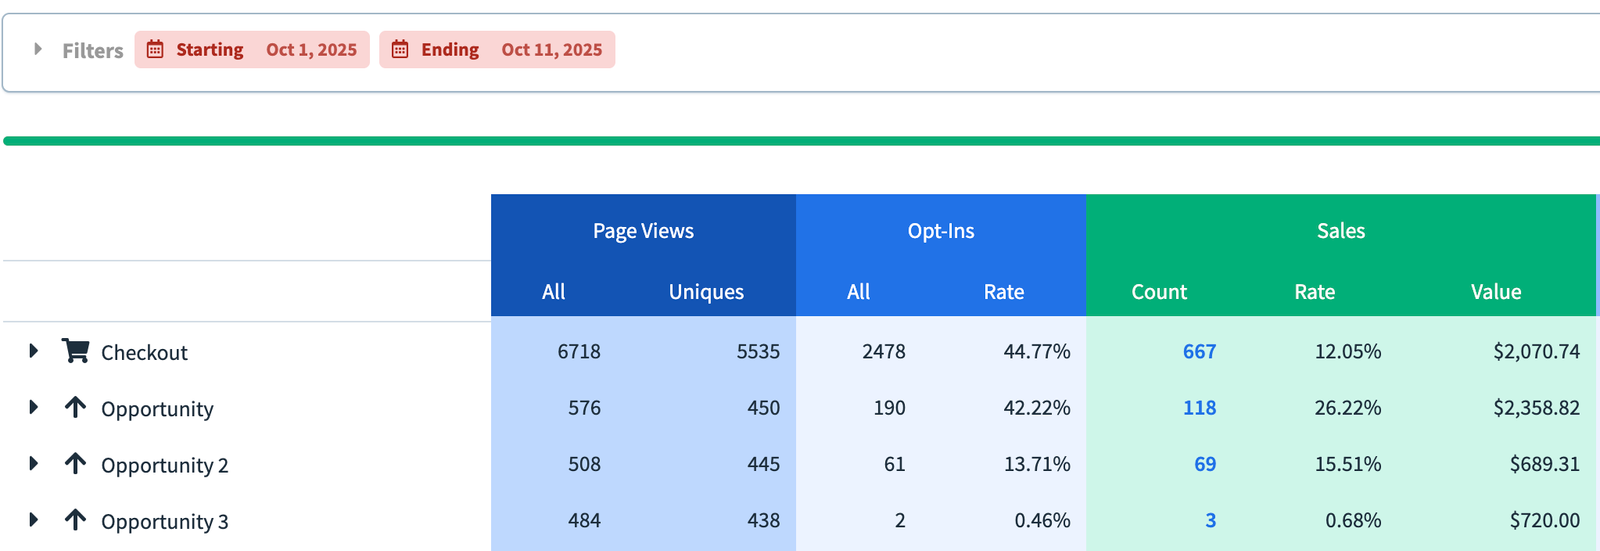
Task: Expand the Checkout row
Action: [x=33, y=351]
